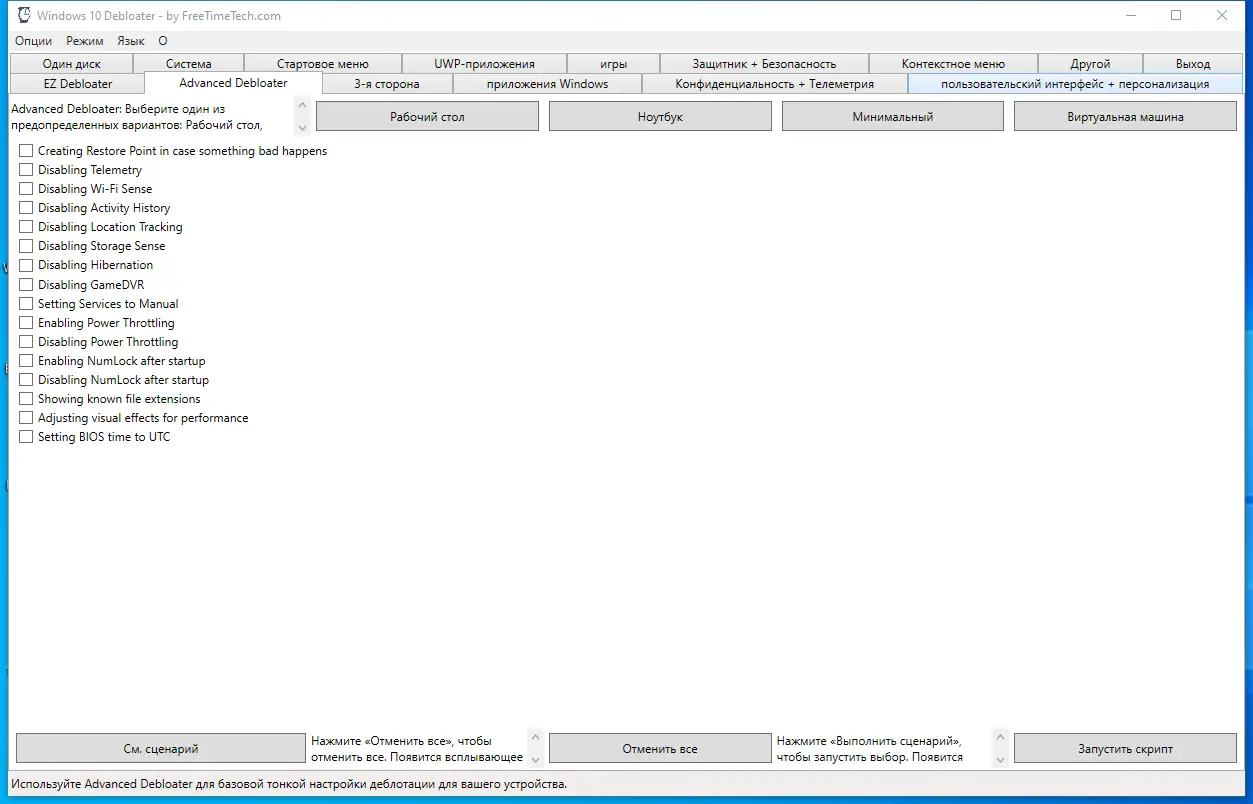Minimize the Windows 10 Debloater window
Screen dimensions: 1253x804
[x=1130, y=15]
